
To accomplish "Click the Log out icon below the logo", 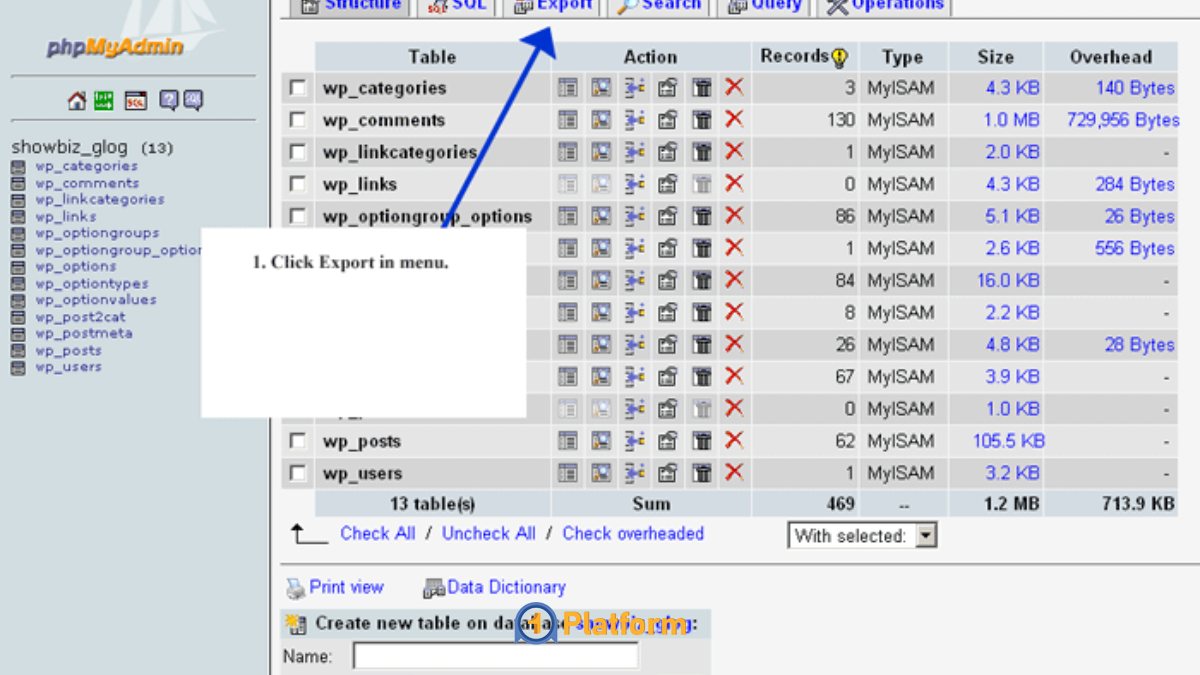I will 104,99.
